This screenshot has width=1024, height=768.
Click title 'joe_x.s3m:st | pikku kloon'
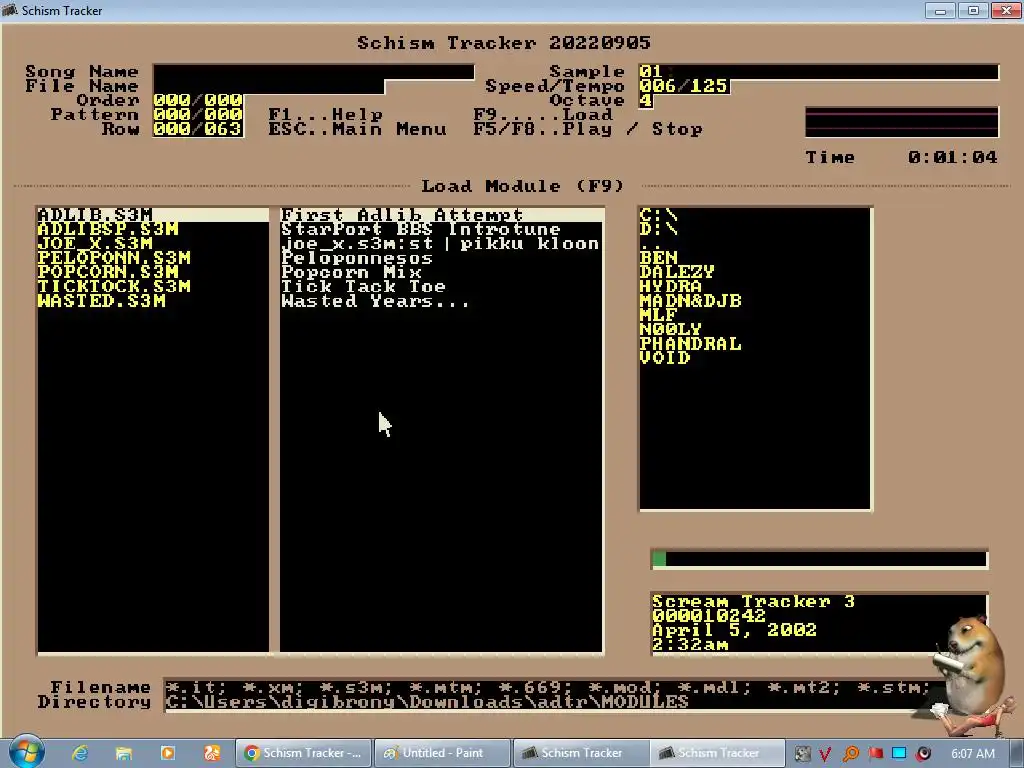click(440, 244)
